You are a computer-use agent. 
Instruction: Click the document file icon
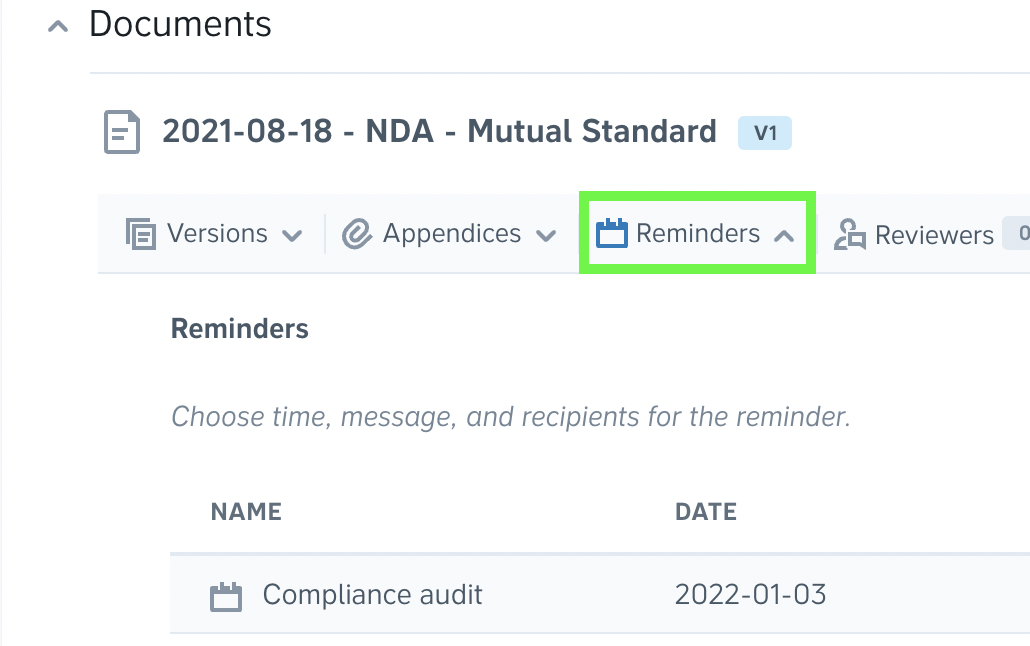pos(122,132)
